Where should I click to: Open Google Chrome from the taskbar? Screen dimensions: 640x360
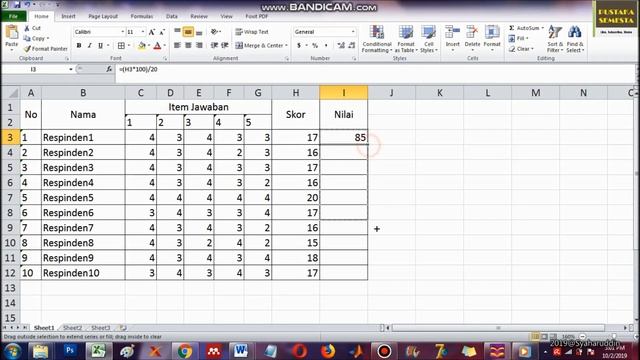[x=184, y=351]
